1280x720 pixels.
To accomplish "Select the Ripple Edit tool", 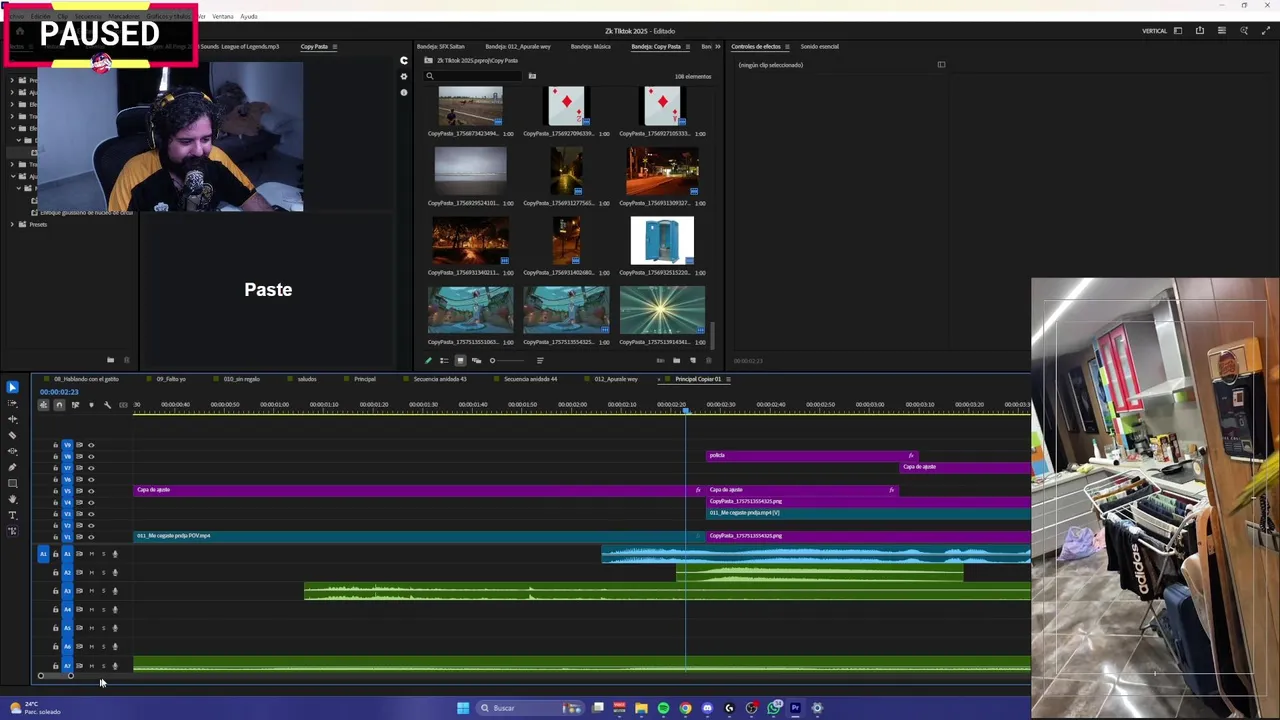I will [12, 419].
